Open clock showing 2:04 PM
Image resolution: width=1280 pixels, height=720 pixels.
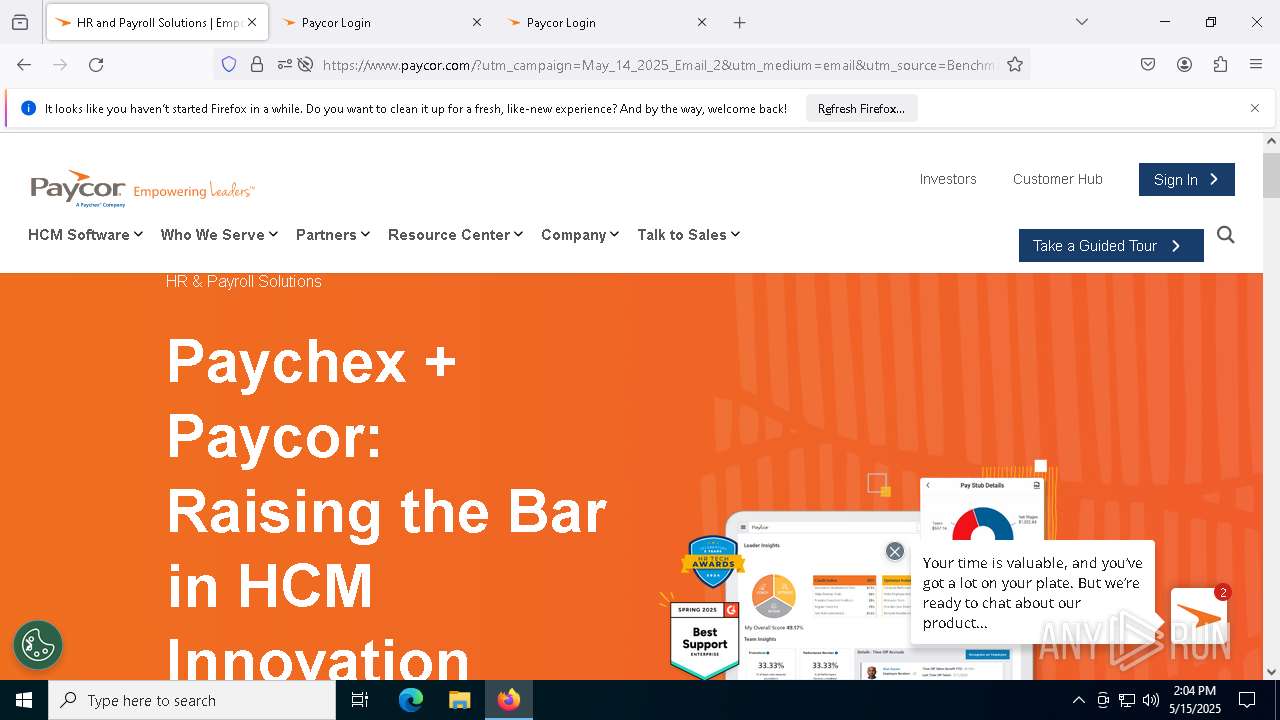[1195, 700]
